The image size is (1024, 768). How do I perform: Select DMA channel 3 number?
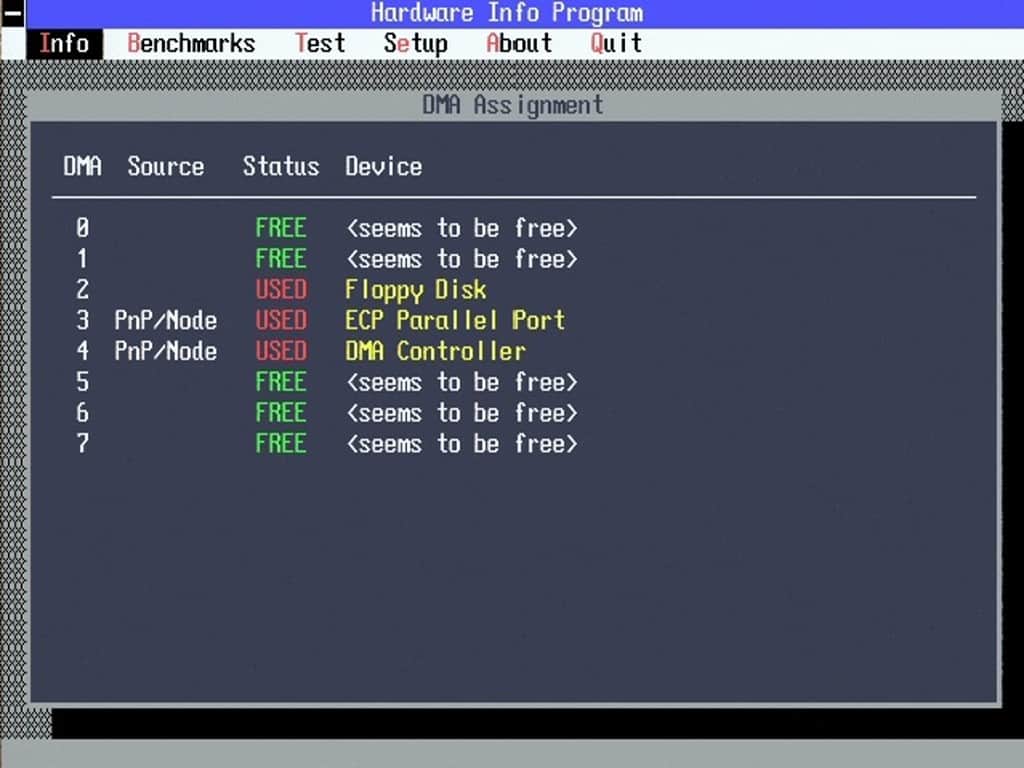tap(82, 320)
